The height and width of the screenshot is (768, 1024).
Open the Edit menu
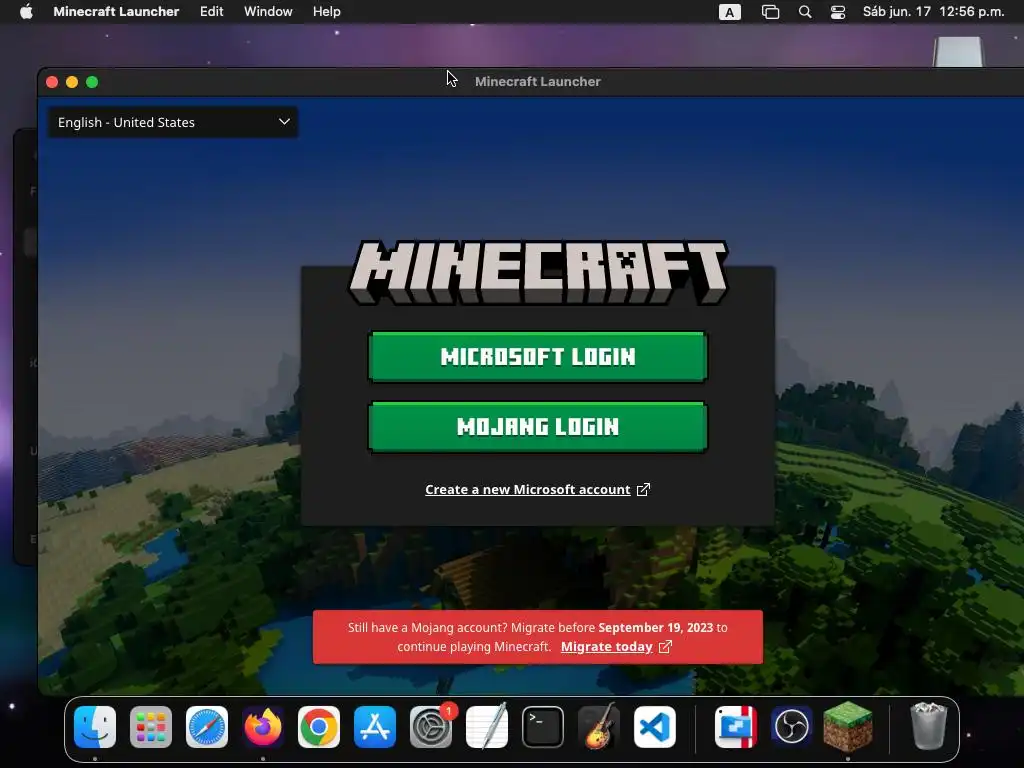click(212, 11)
